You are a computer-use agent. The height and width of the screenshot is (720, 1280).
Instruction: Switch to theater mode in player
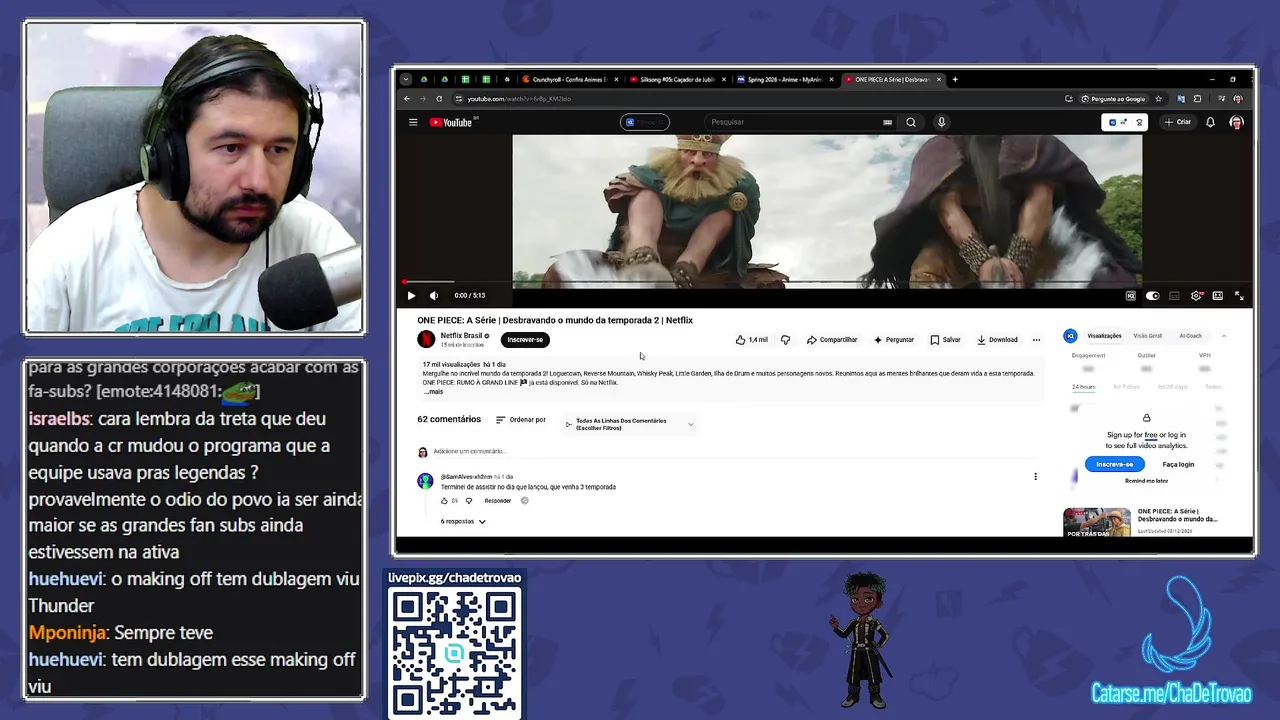(1217, 296)
